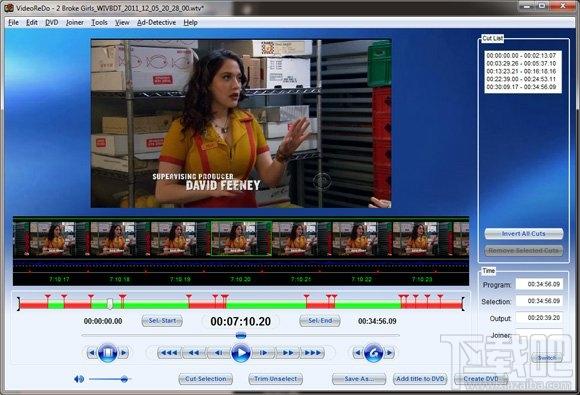
Task: Open the Tools menu
Action: [x=99, y=23]
